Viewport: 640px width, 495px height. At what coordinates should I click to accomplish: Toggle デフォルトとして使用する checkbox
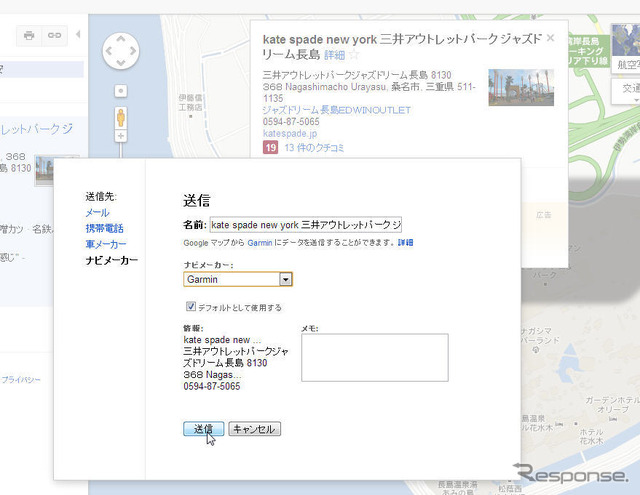[191, 306]
